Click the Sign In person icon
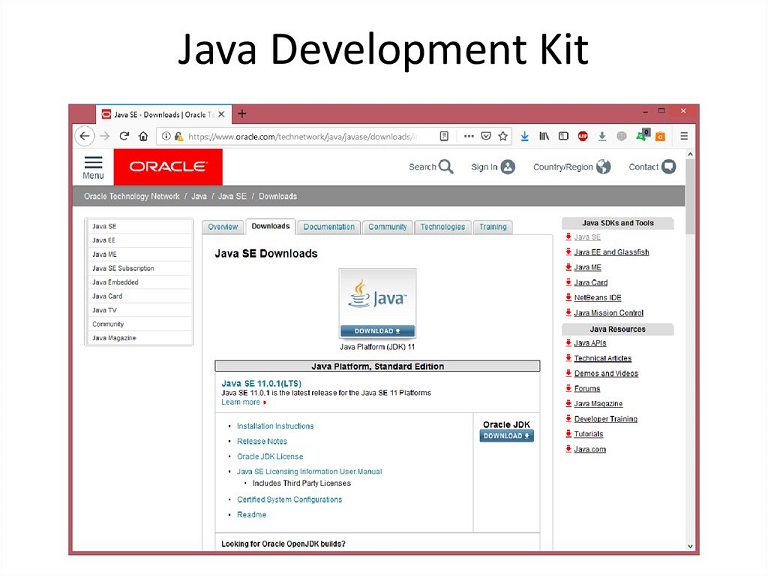 (x=508, y=167)
